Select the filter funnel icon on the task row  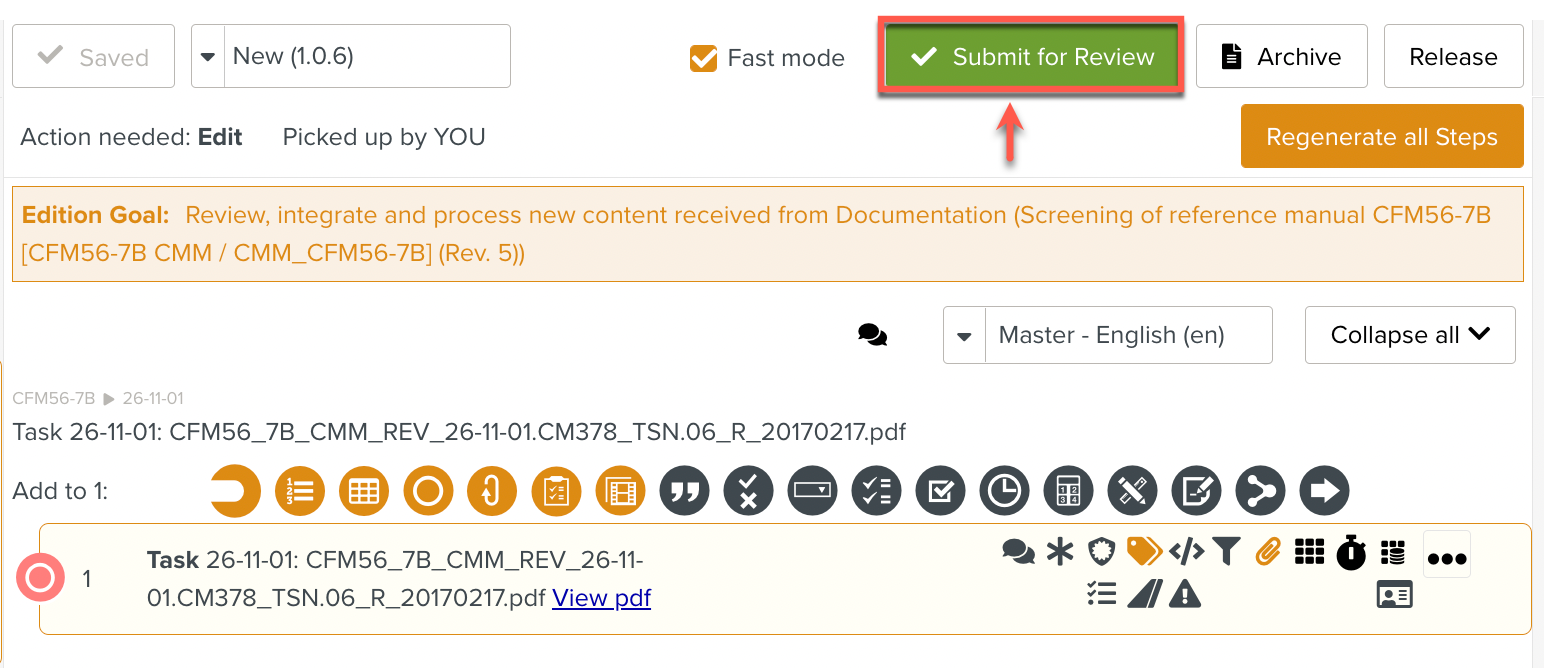click(x=1228, y=551)
